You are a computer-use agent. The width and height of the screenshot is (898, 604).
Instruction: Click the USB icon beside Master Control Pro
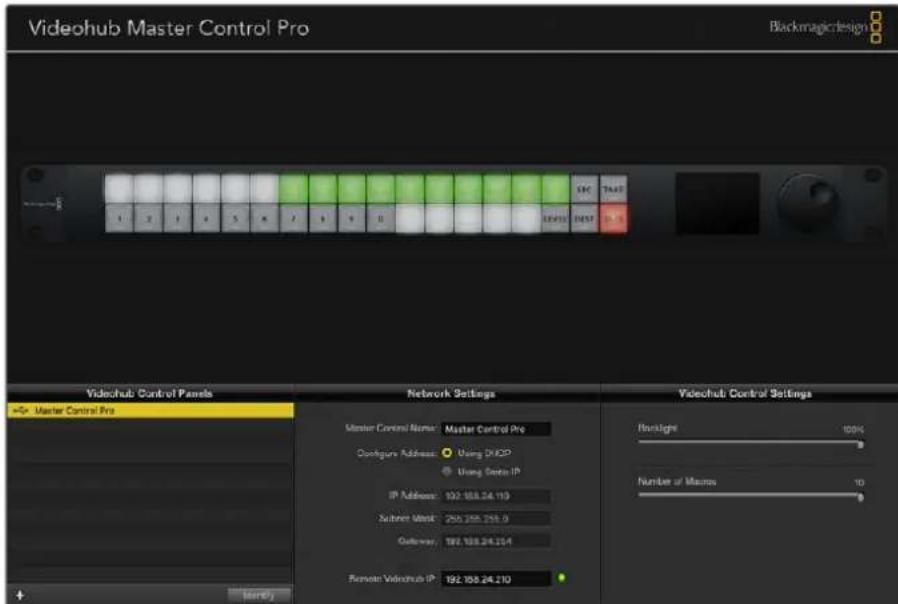tap(21, 410)
